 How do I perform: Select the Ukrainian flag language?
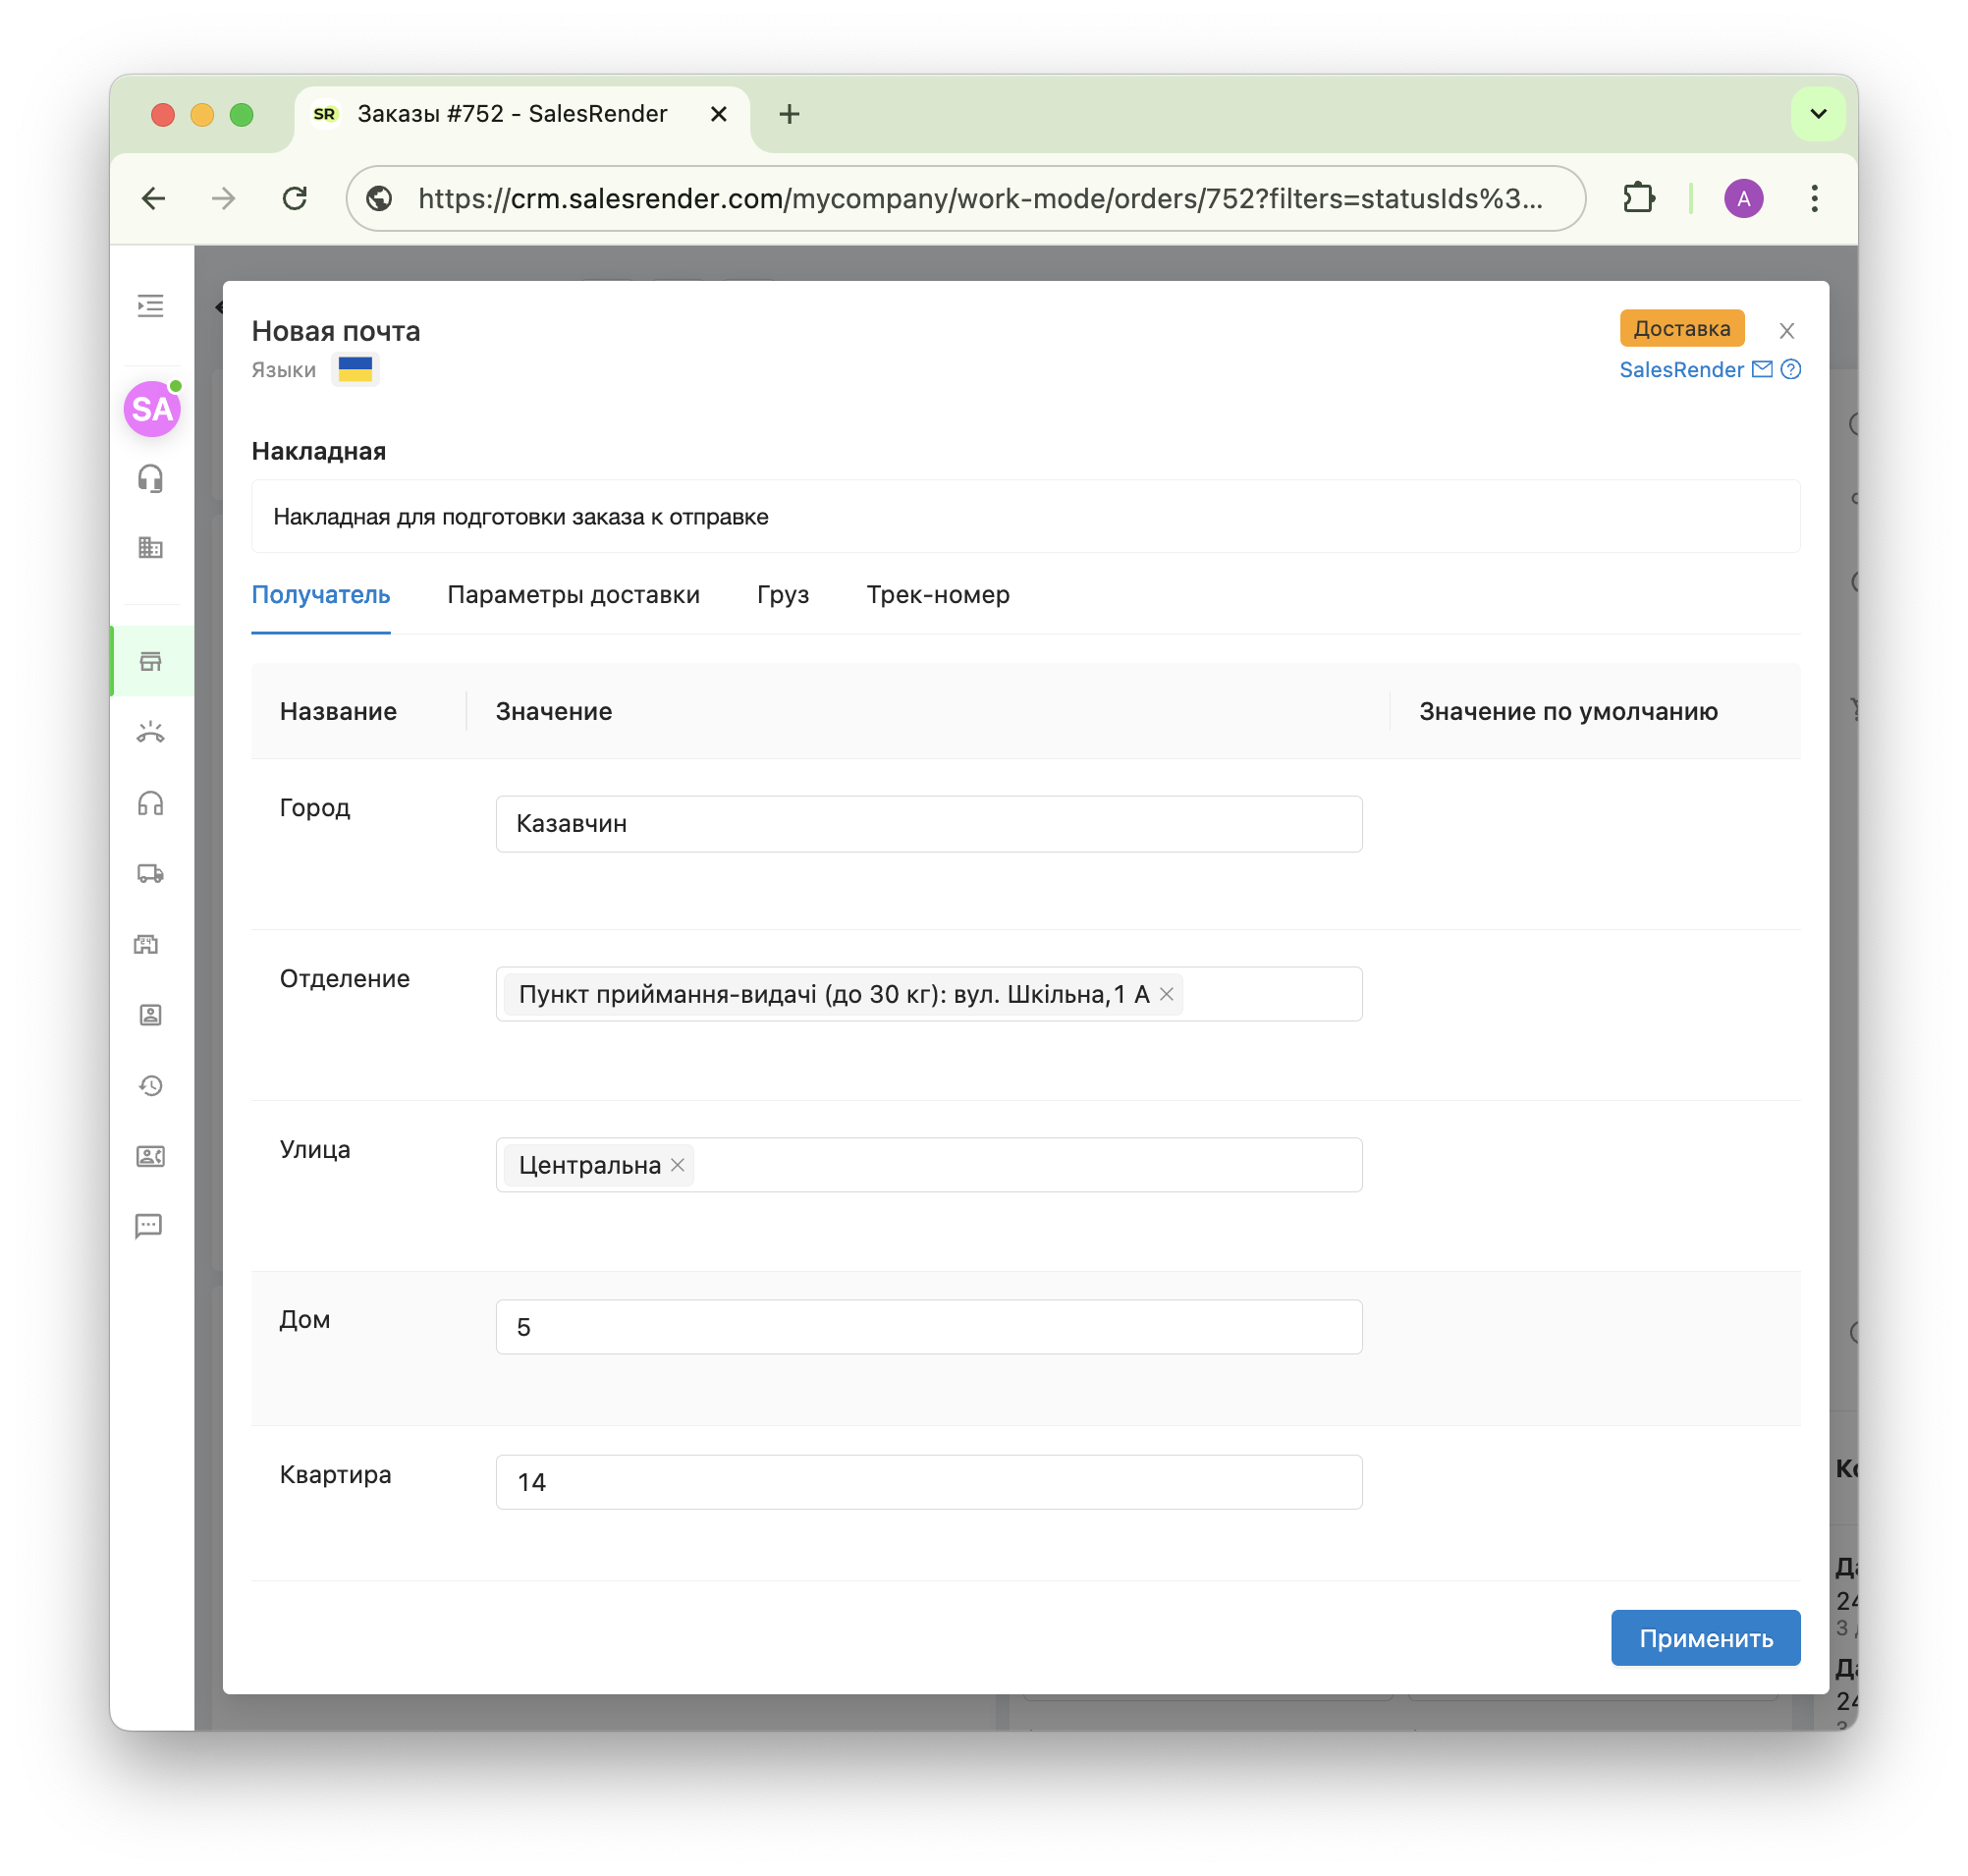[x=355, y=370]
